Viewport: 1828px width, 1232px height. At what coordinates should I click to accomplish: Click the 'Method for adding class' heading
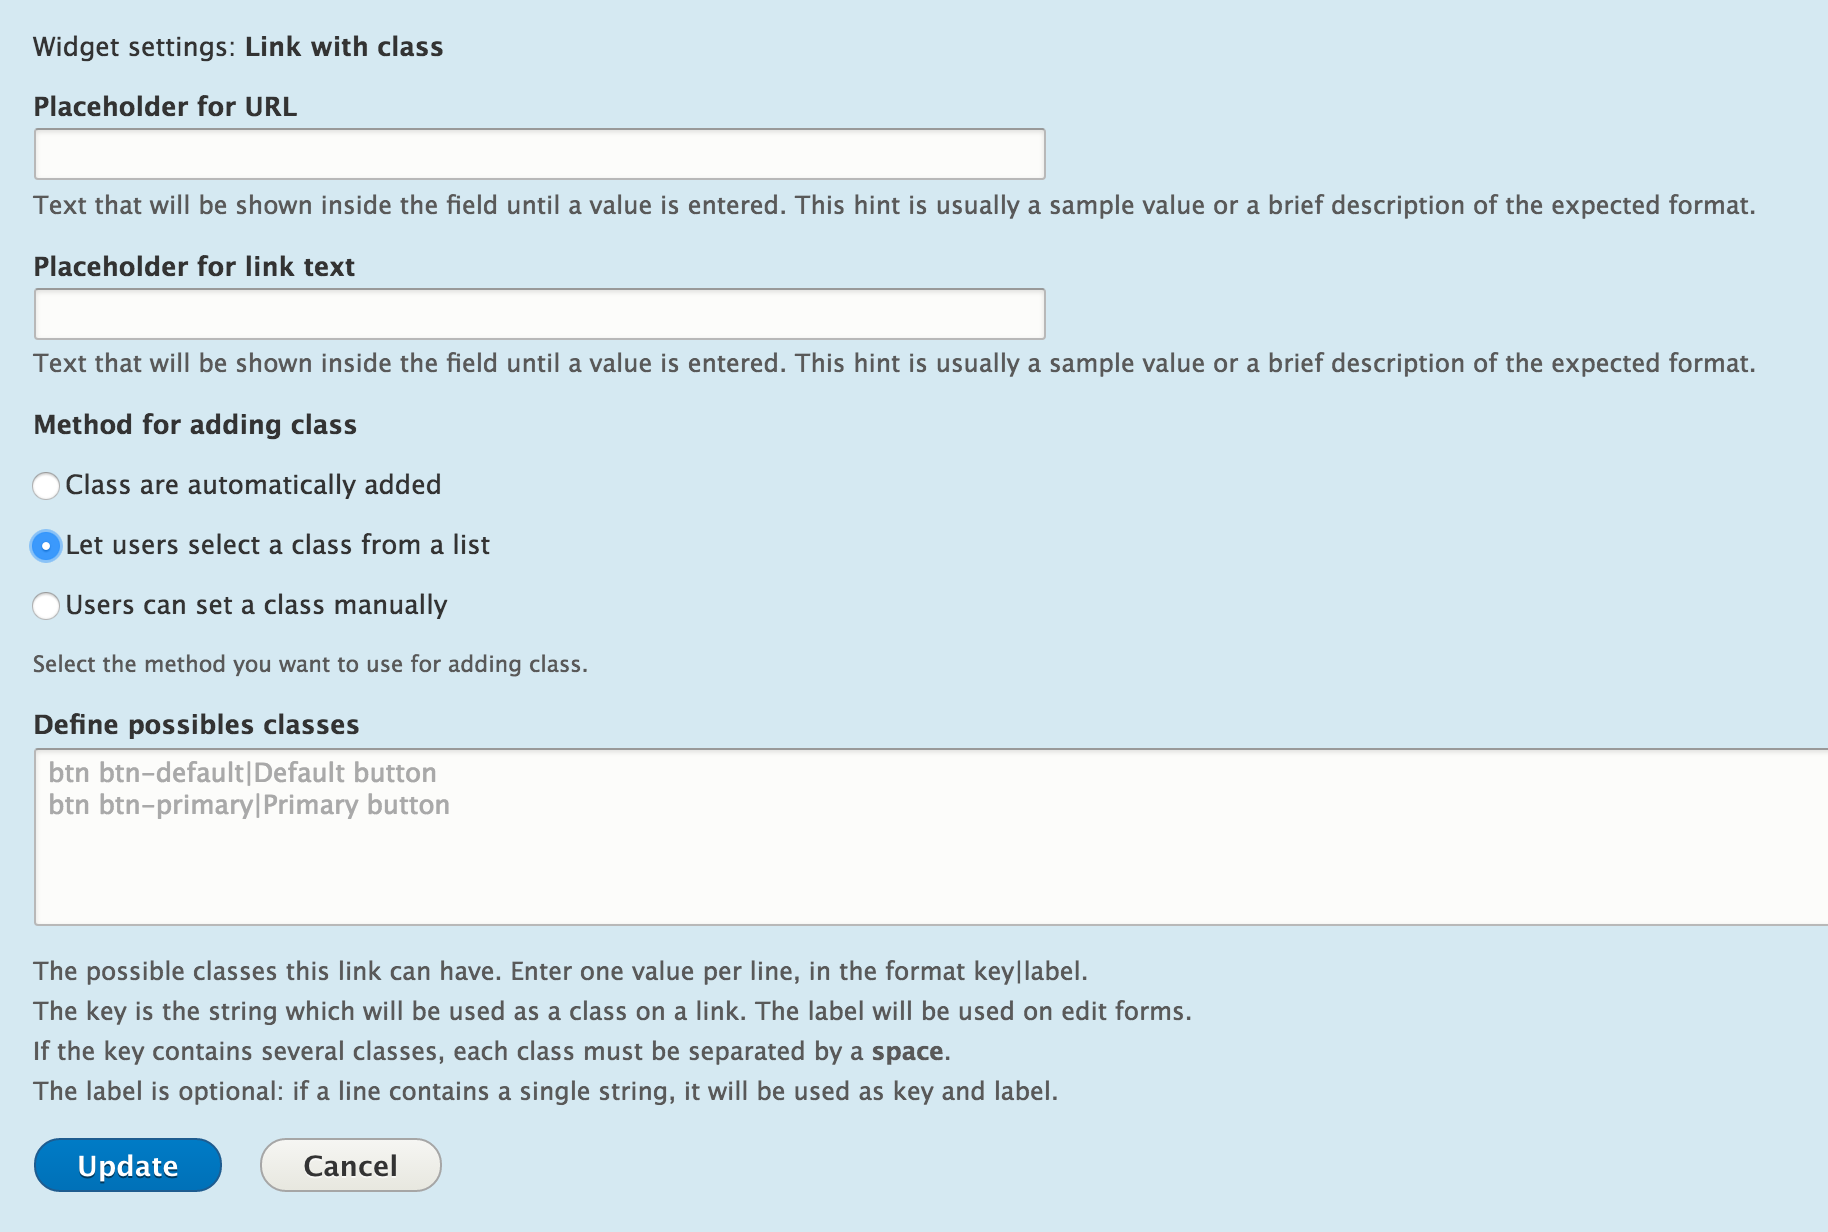[x=195, y=425]
